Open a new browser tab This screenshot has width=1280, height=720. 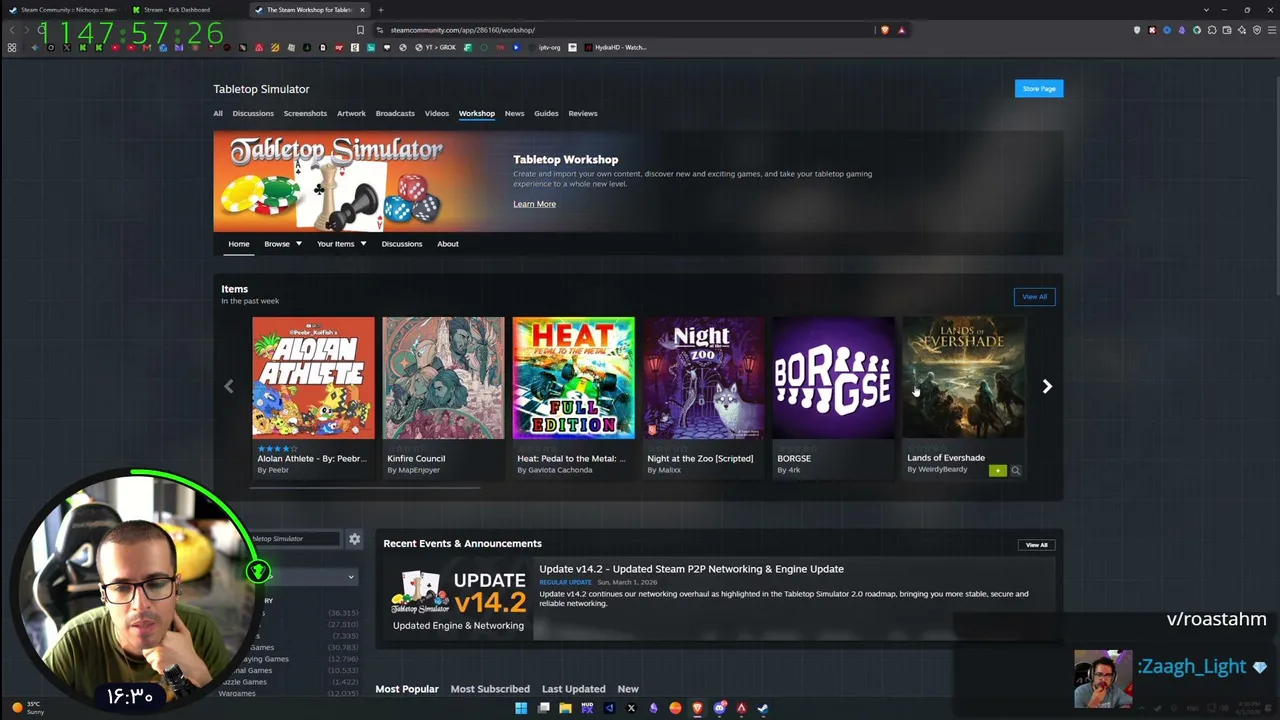pos(380,10)
